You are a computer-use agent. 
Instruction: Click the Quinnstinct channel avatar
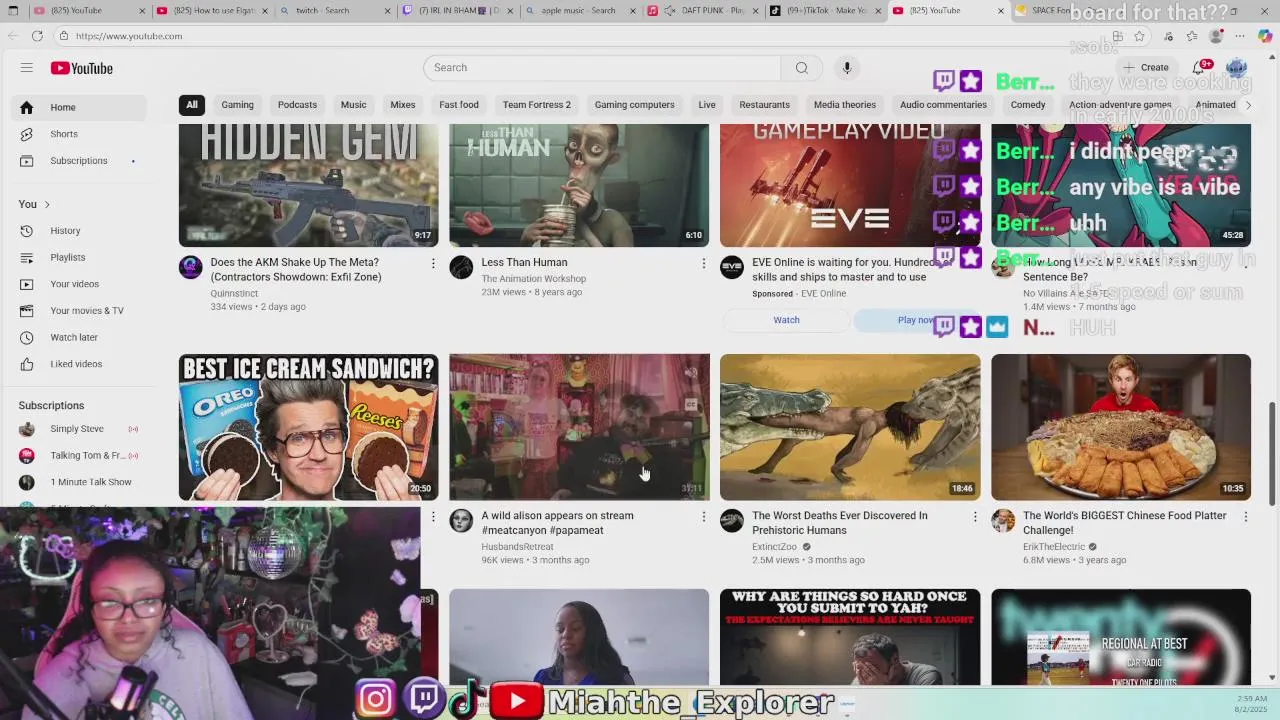tap(190, 267)
